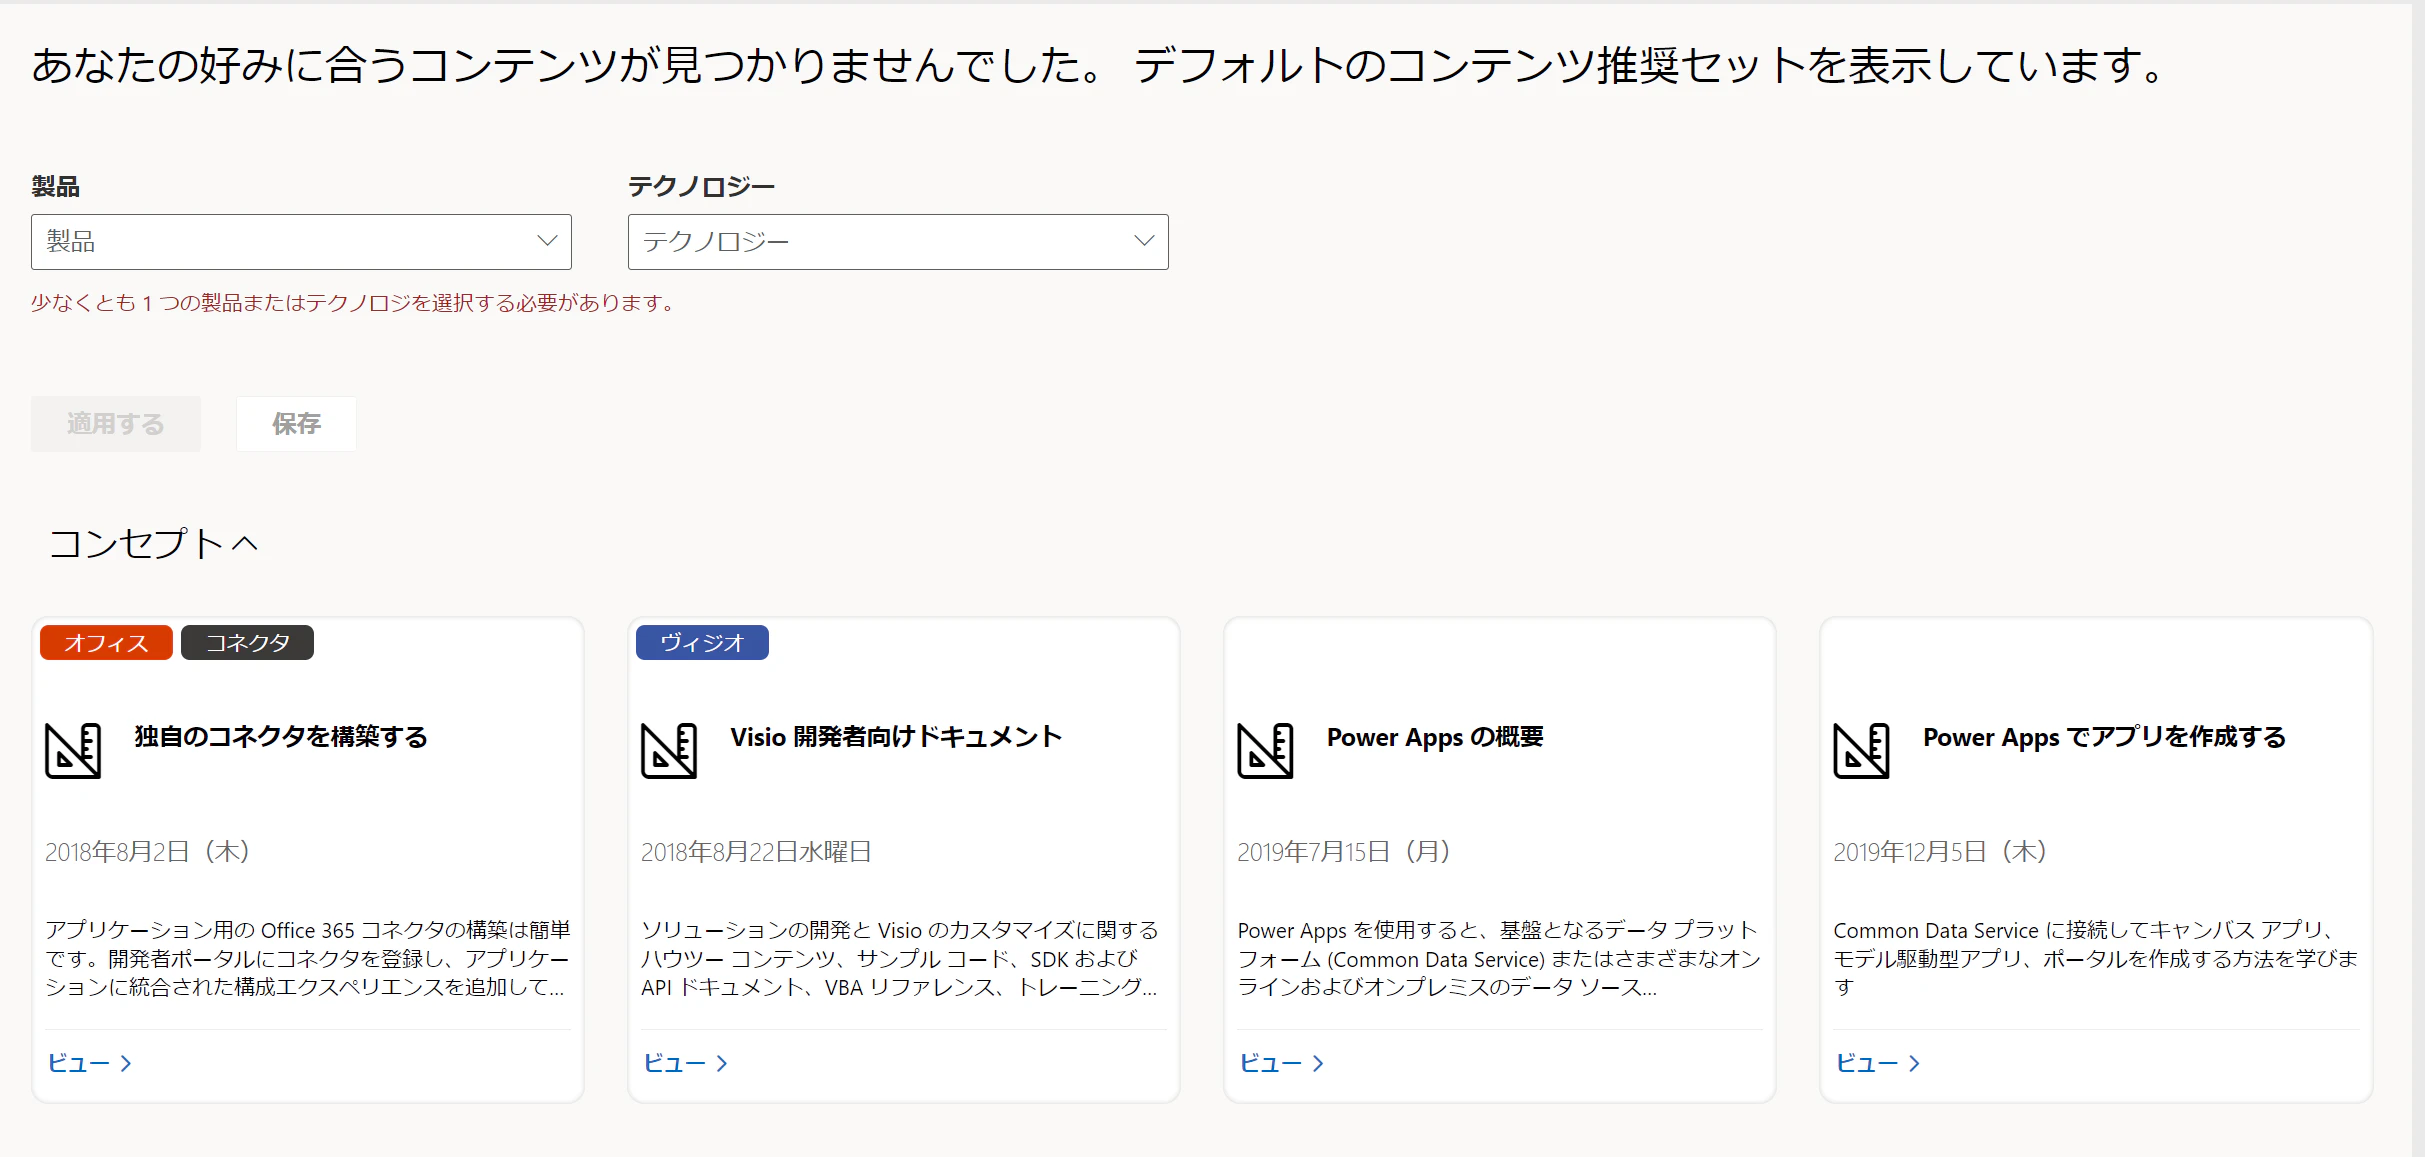Click the page heading about default content
This screenshot has width=2425, height=1157.
tap(1101, 66)
